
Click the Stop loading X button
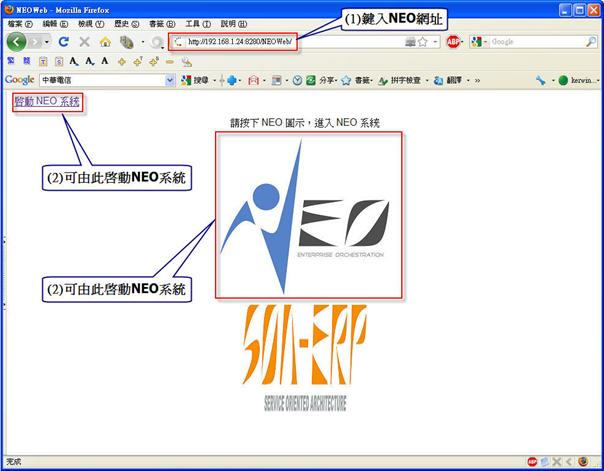[x=84, y=42]
